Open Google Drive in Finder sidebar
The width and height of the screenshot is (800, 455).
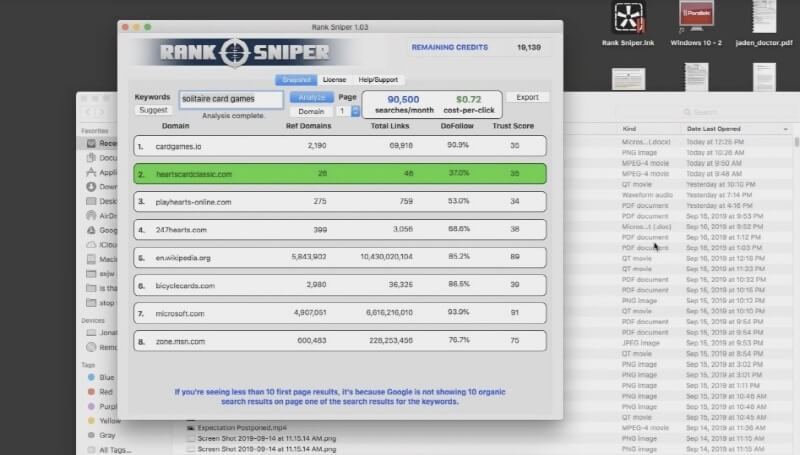(x=101, y=230)
